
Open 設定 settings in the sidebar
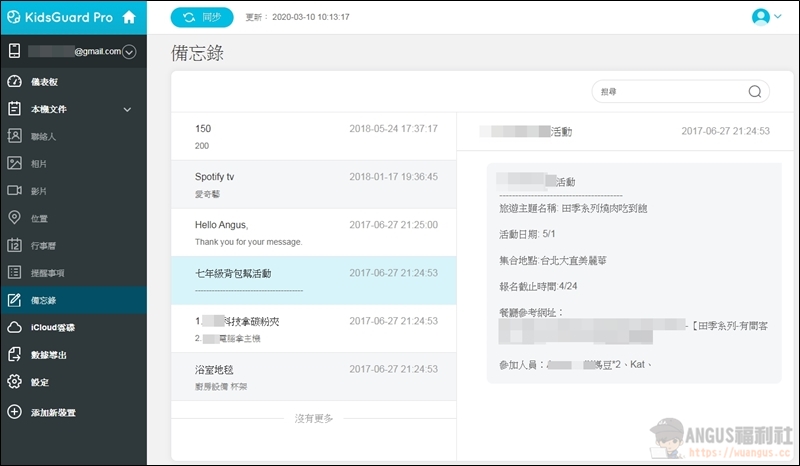click(38, 382)
